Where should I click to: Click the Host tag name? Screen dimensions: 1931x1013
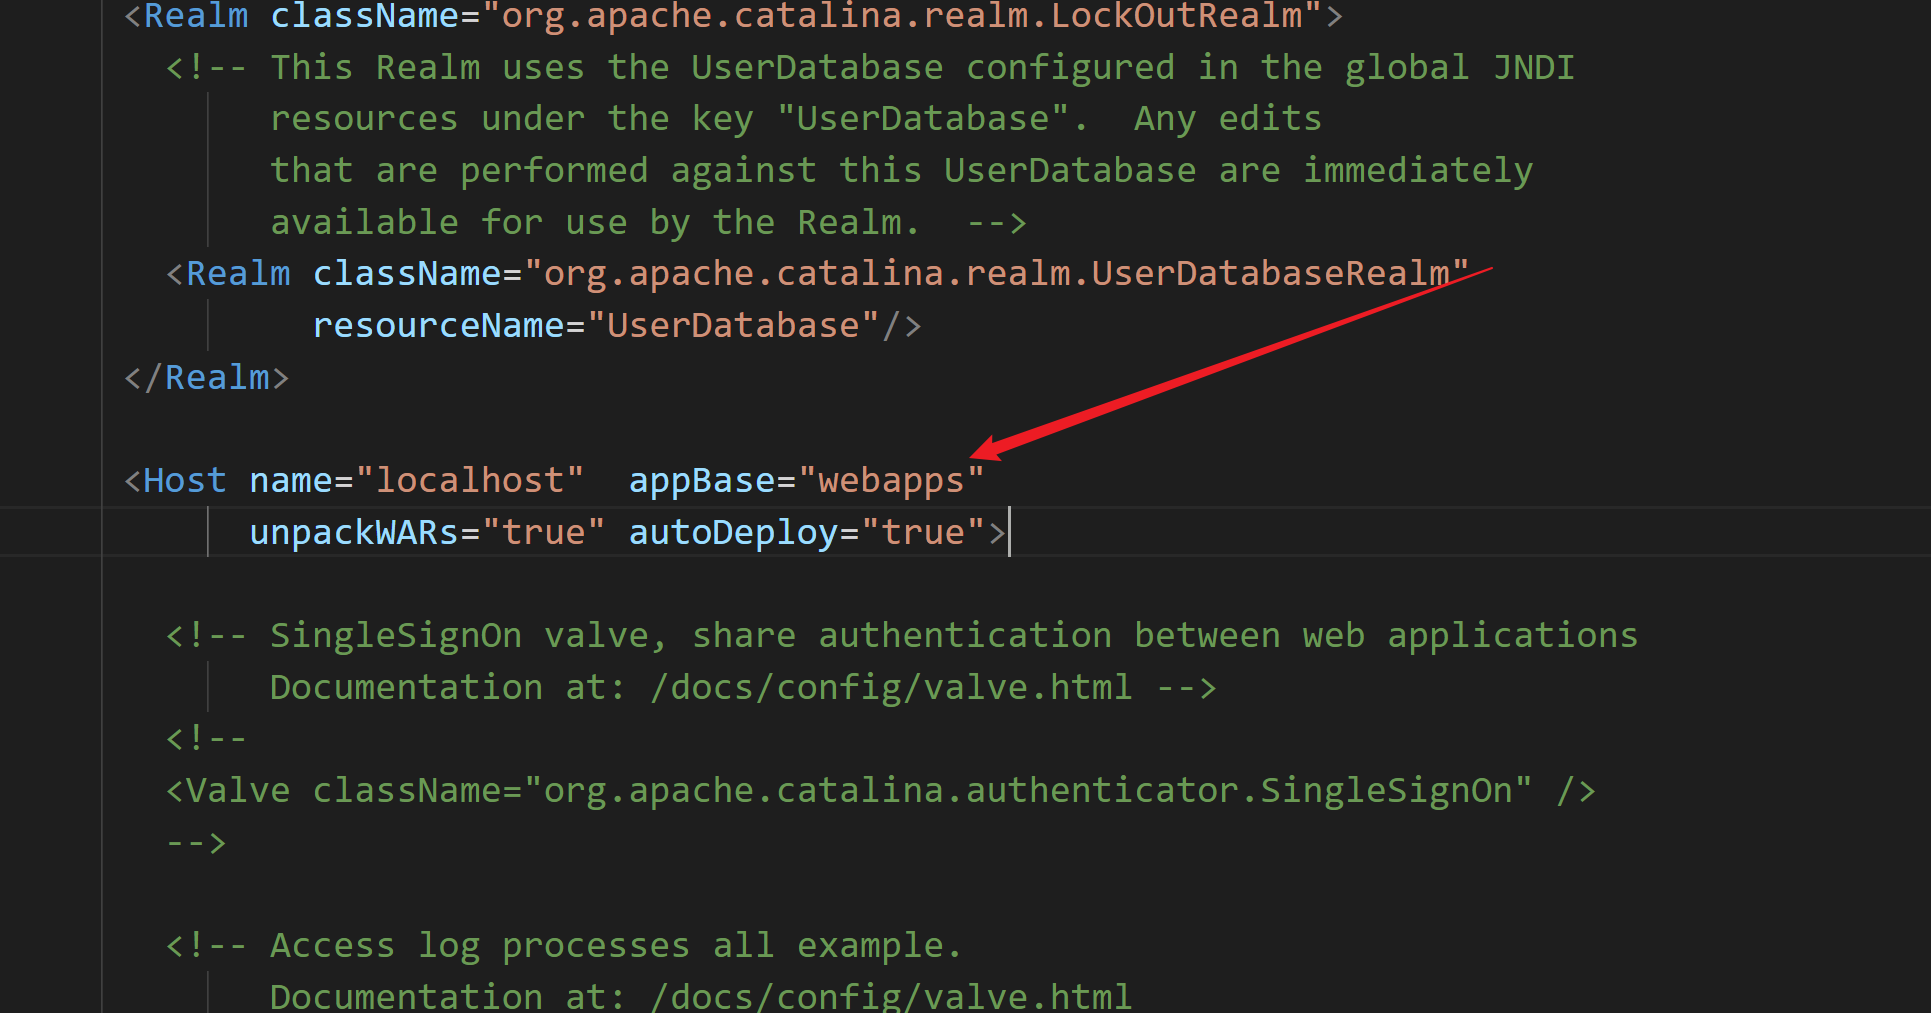185,480
